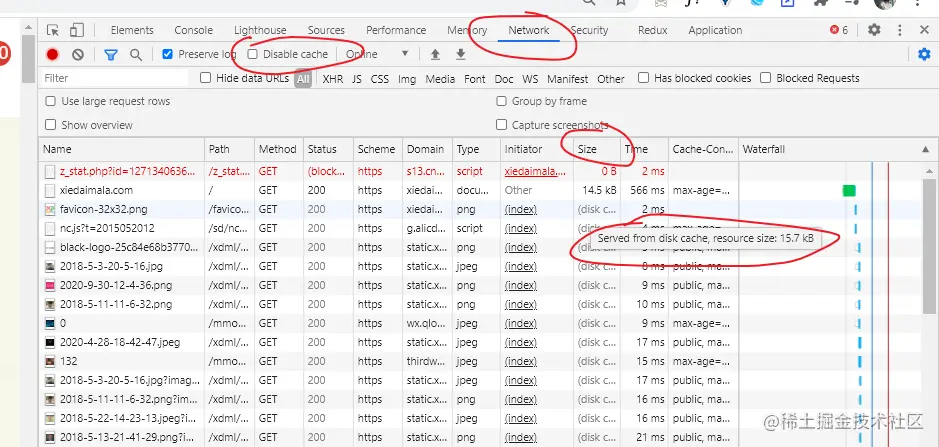Switch to the Console tab
The height and width of the screenshot is (447, 939).
coord(193,30)
